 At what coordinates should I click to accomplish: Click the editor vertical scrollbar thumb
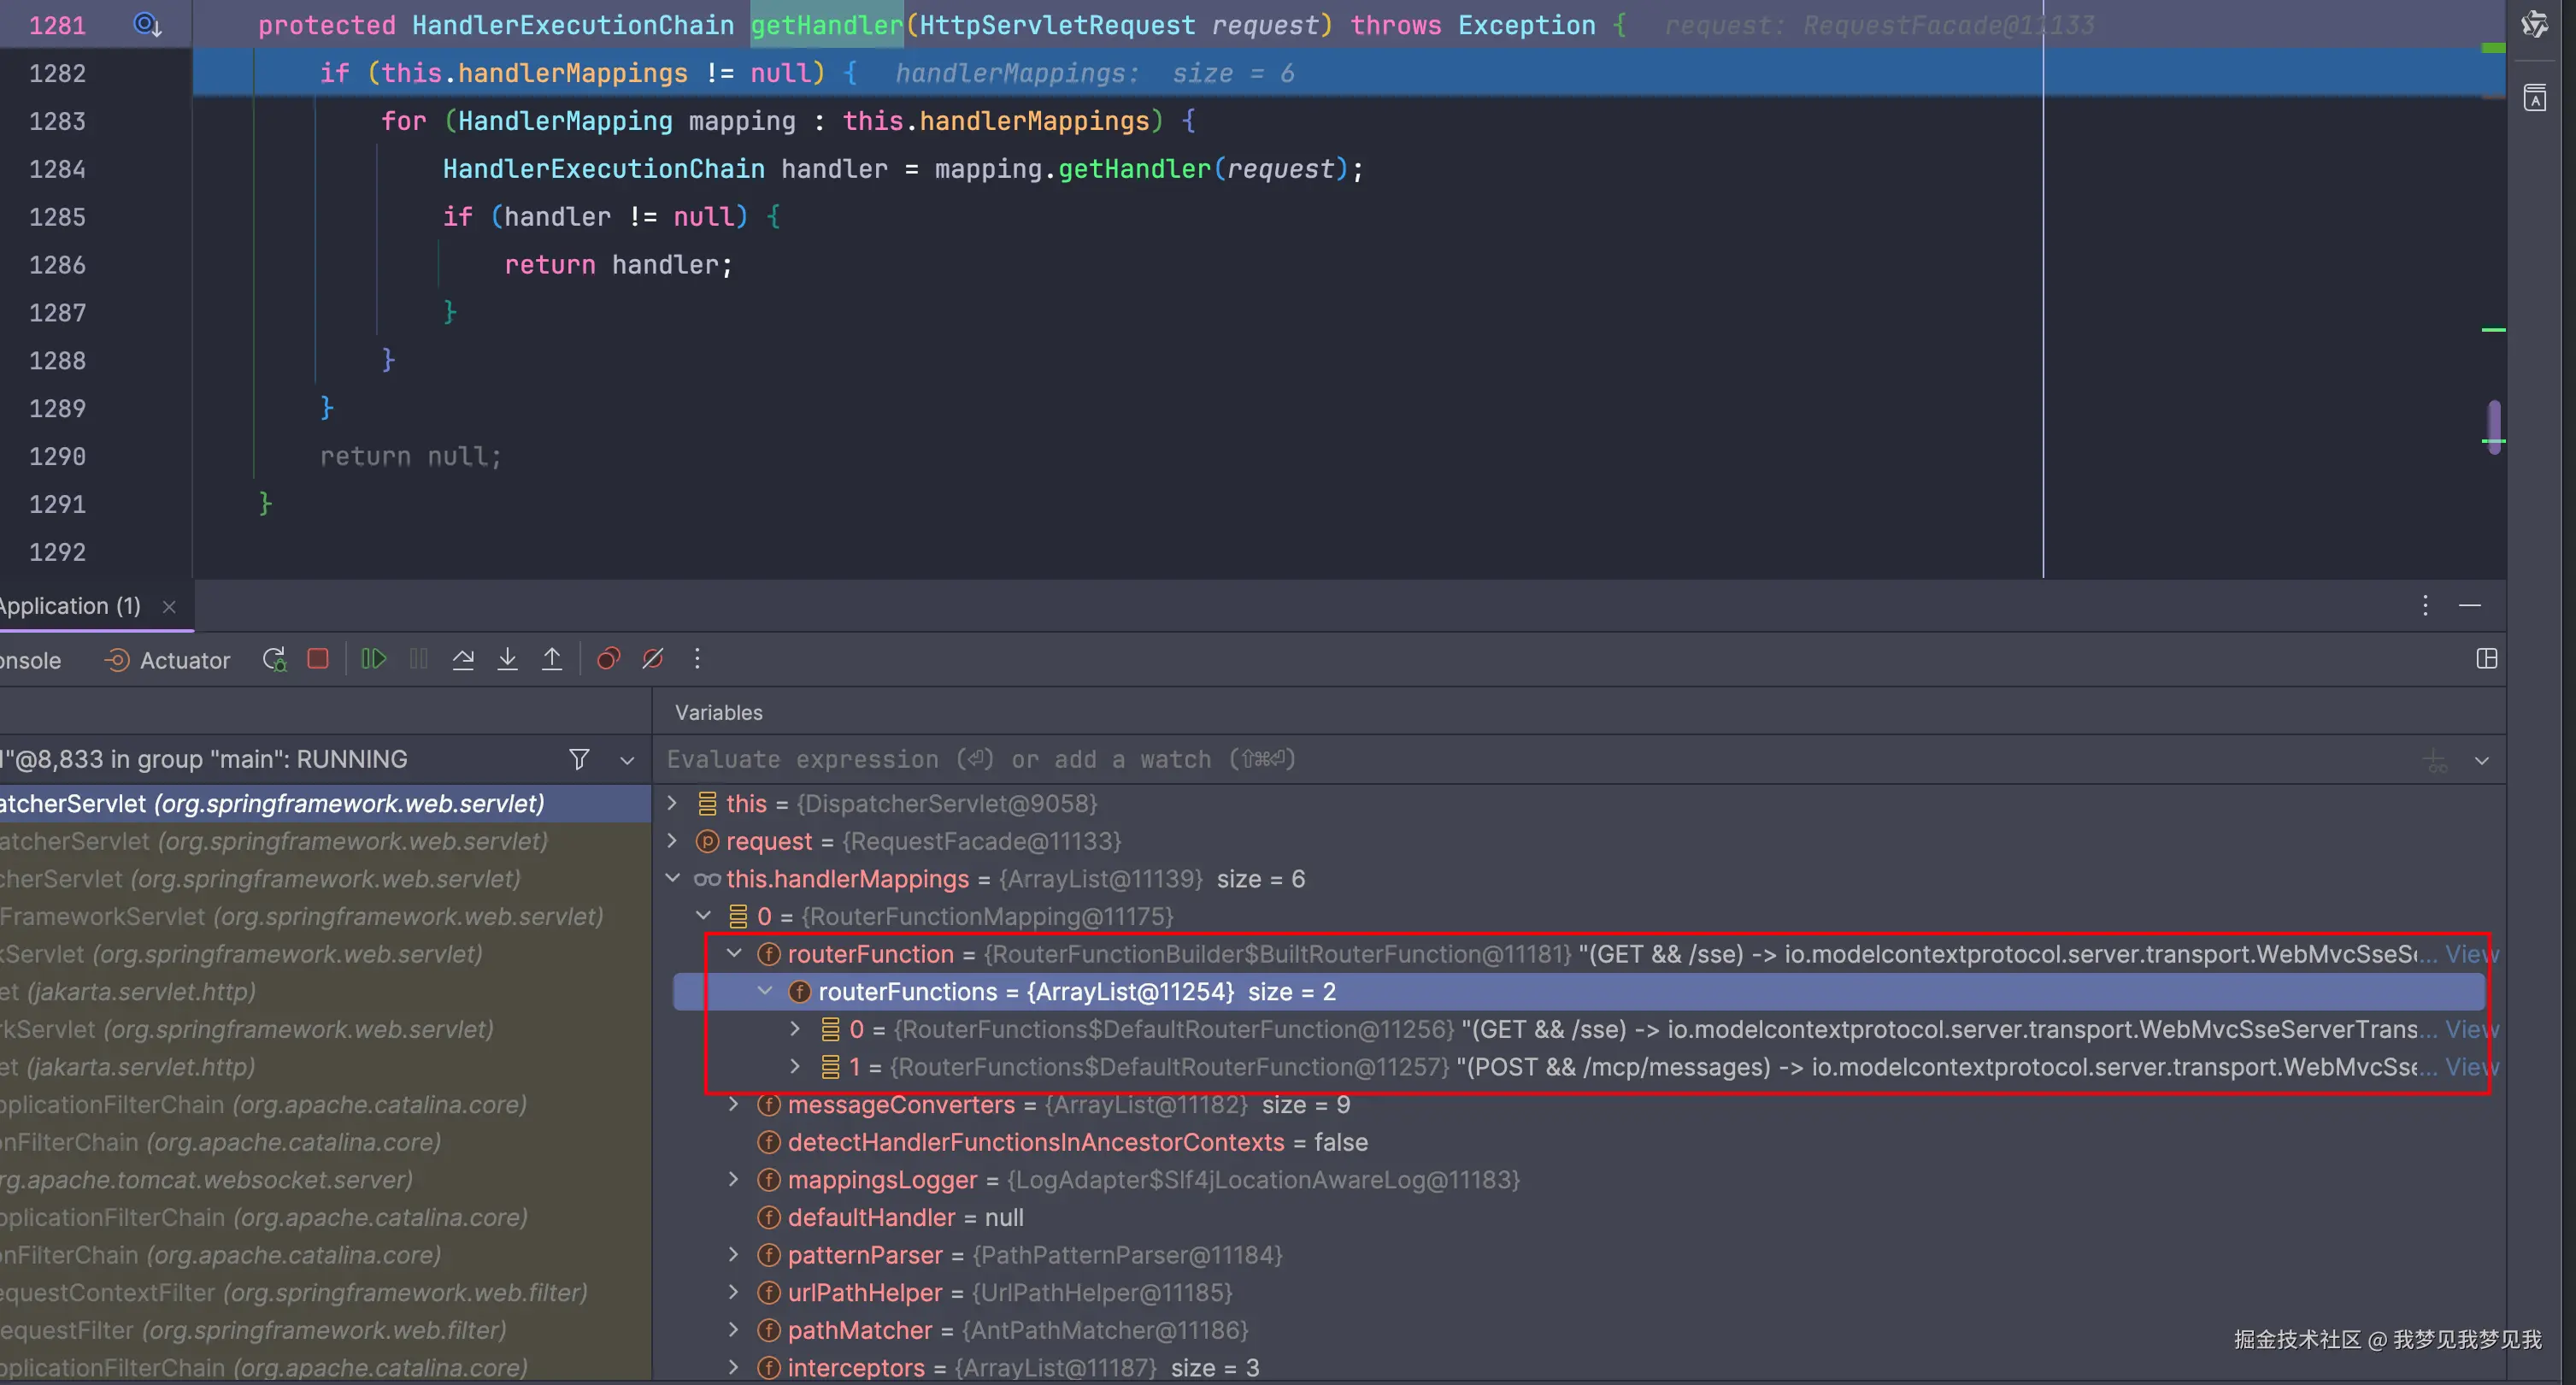tap(2495, 427)
